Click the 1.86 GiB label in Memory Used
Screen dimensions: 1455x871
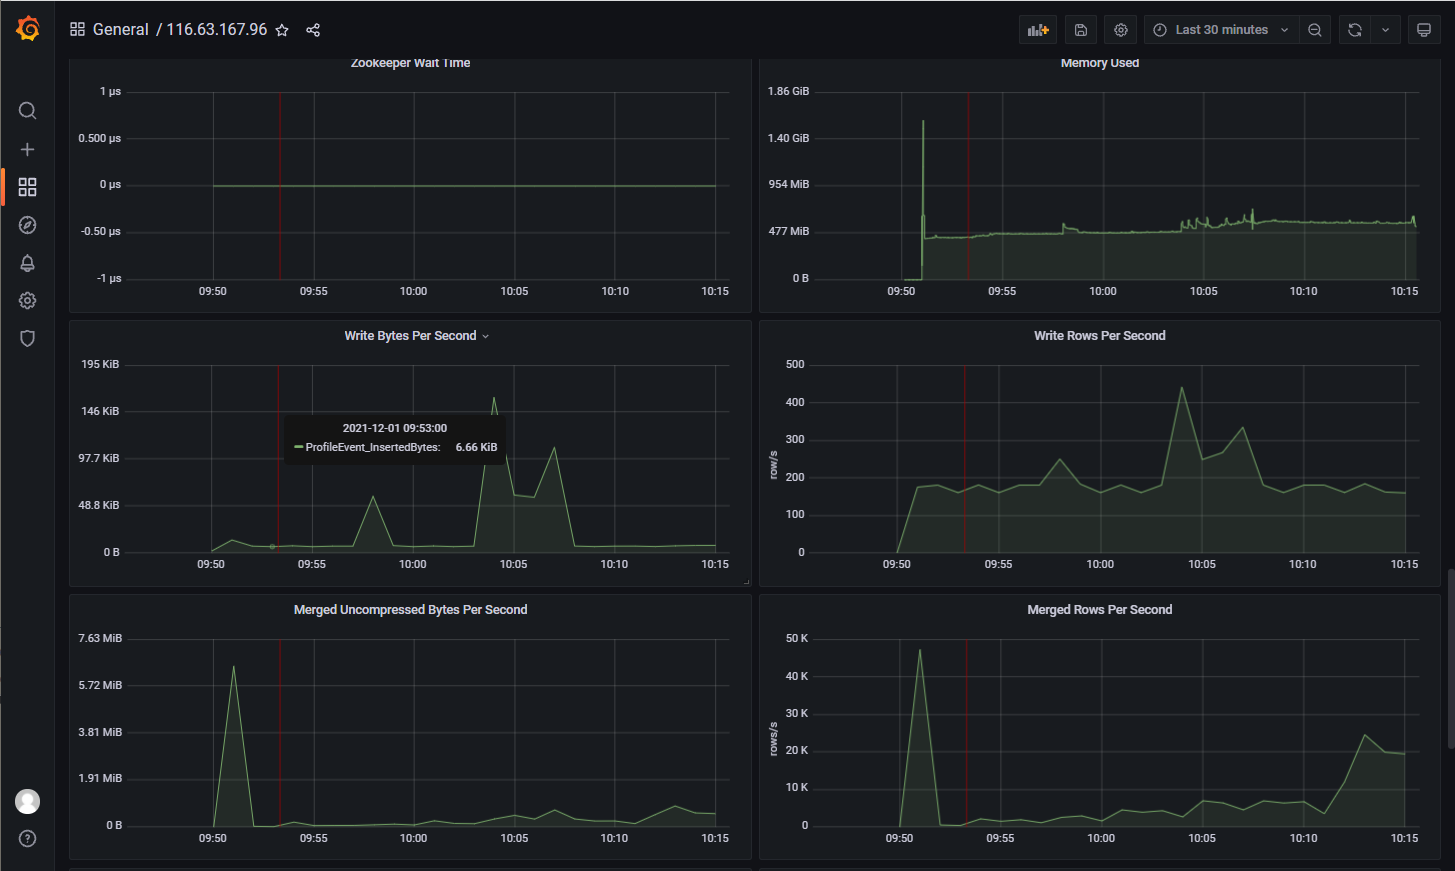click(x=788, y=91)
